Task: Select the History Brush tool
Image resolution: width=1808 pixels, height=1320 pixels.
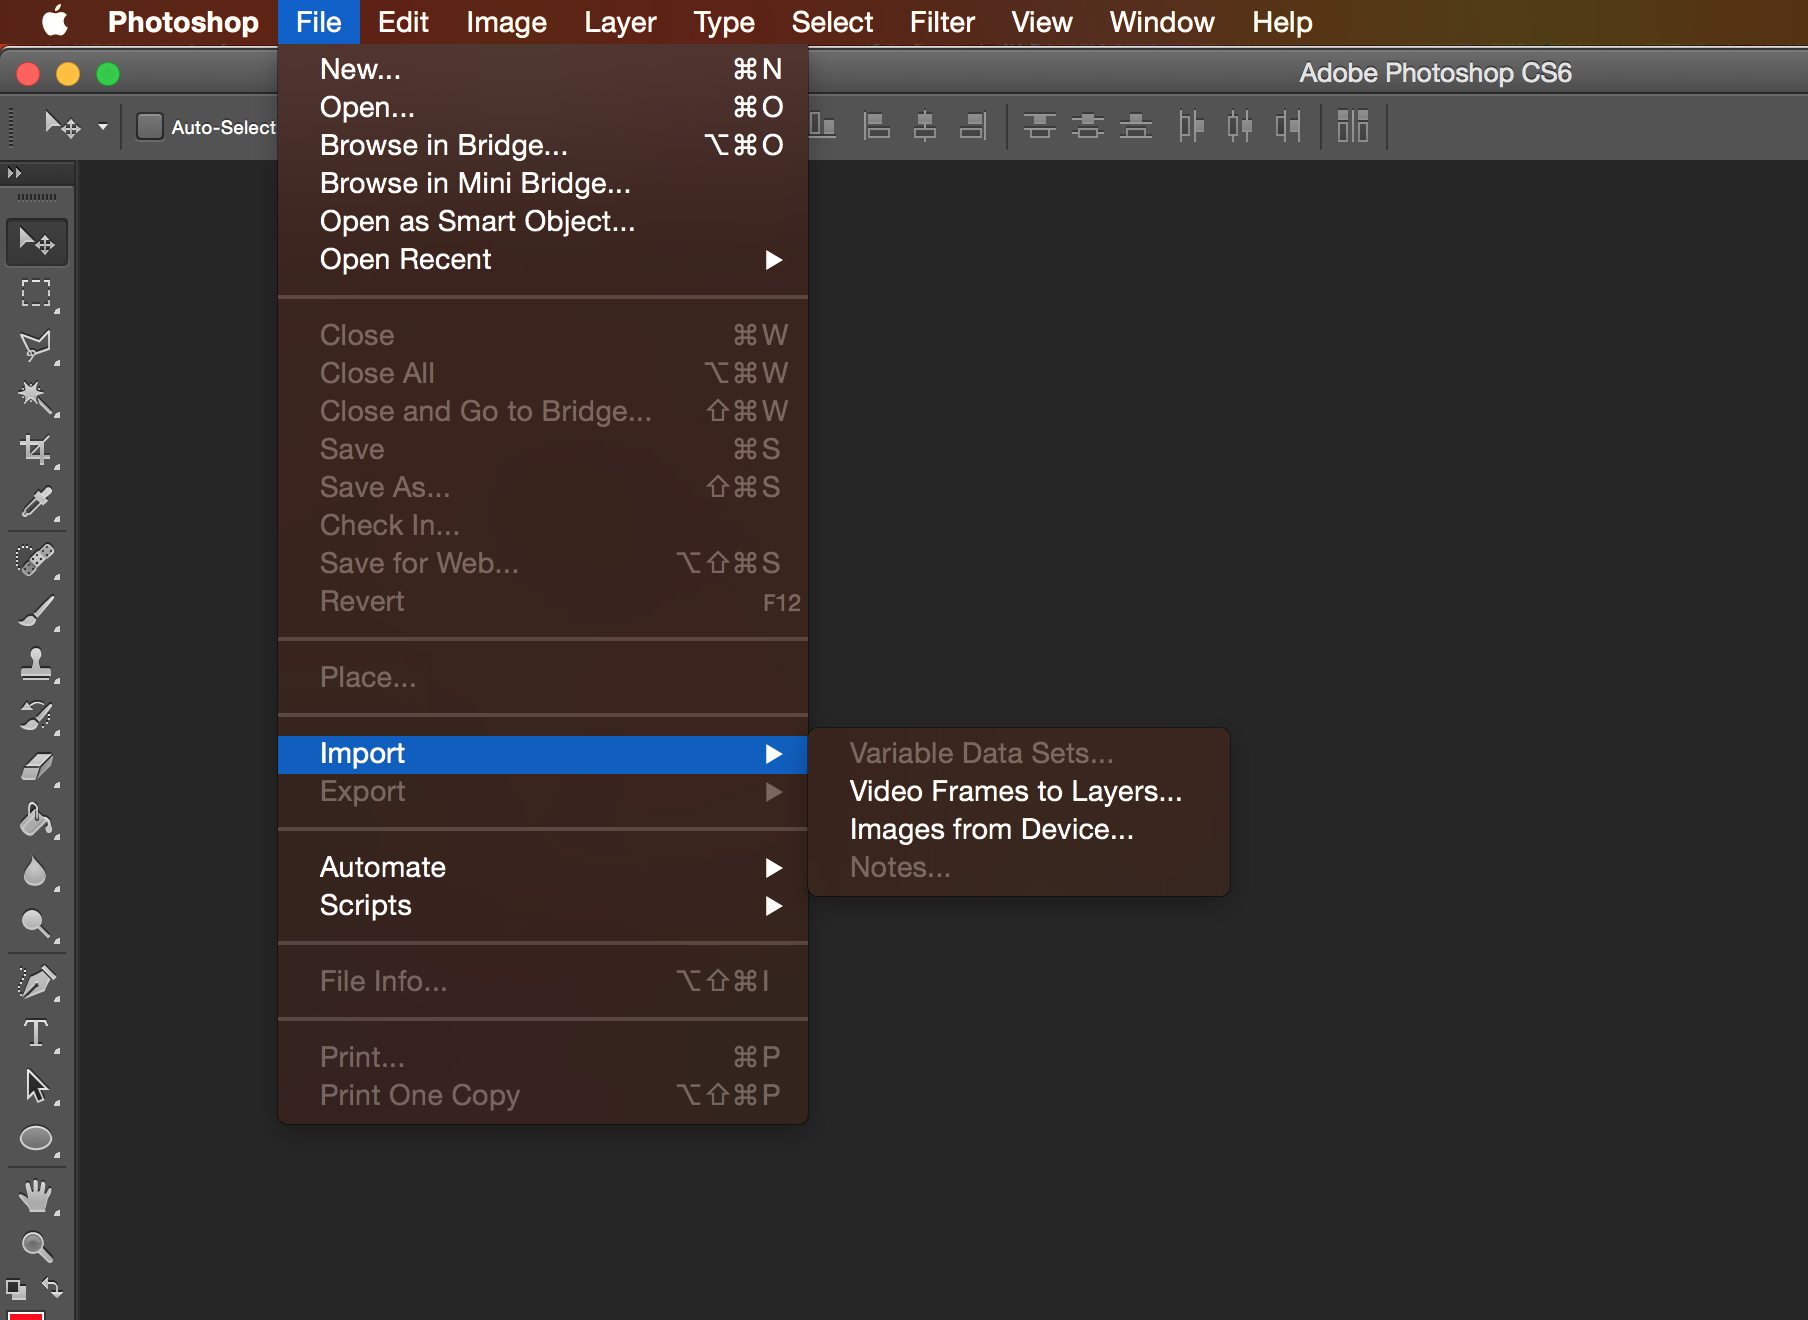Action: pyautogui.click(x=37, y=716)
